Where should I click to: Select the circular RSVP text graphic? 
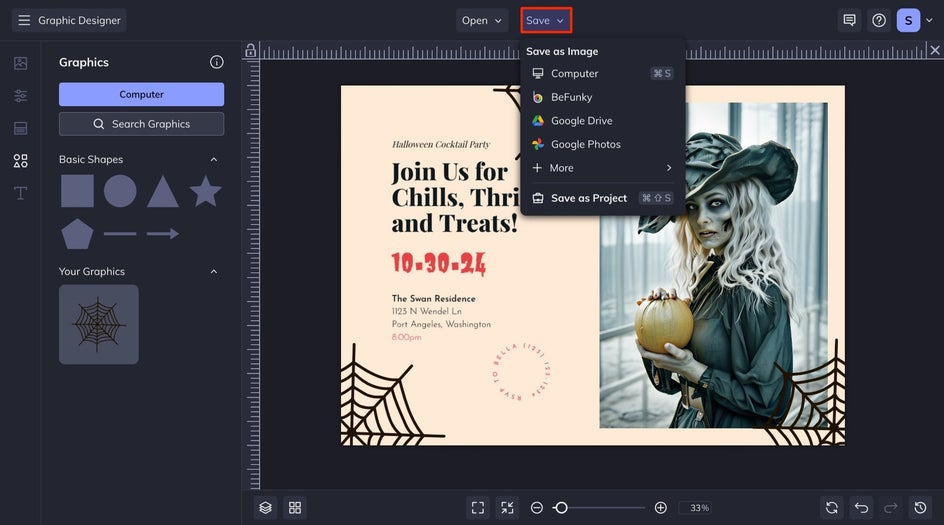coord(521,371)
